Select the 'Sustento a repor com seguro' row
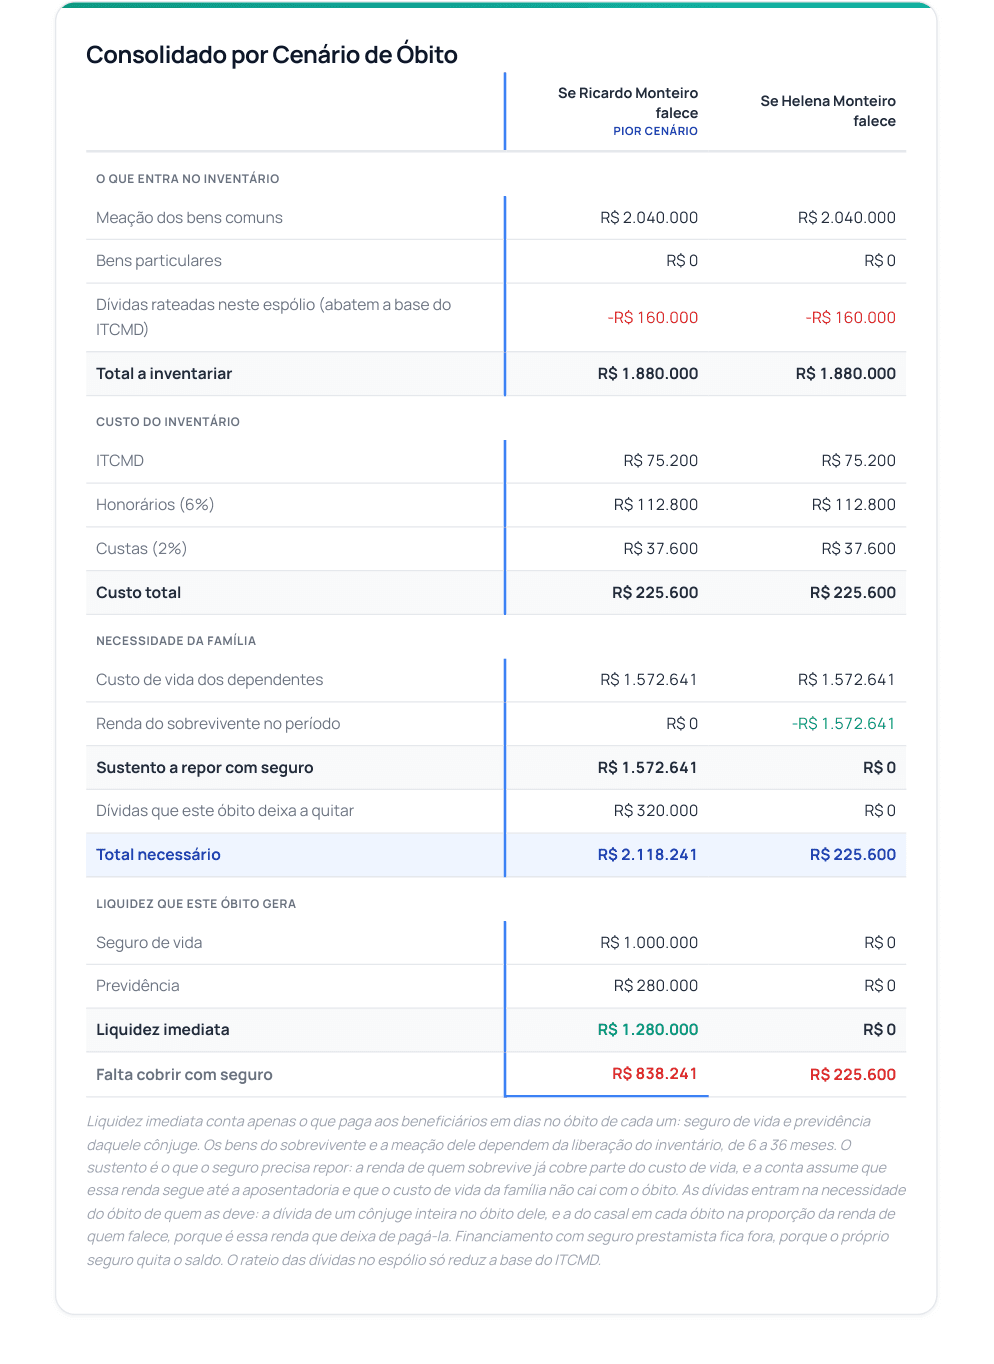This screenshot has height=1364, width=994. (496, 768)
